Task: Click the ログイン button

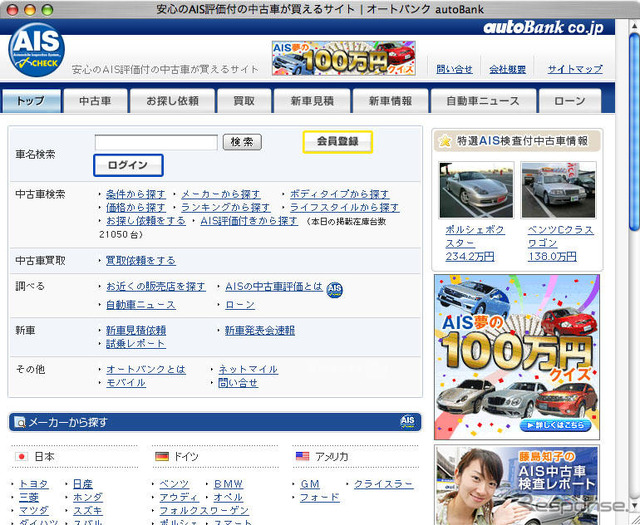Action: click(x=128, y=165)
